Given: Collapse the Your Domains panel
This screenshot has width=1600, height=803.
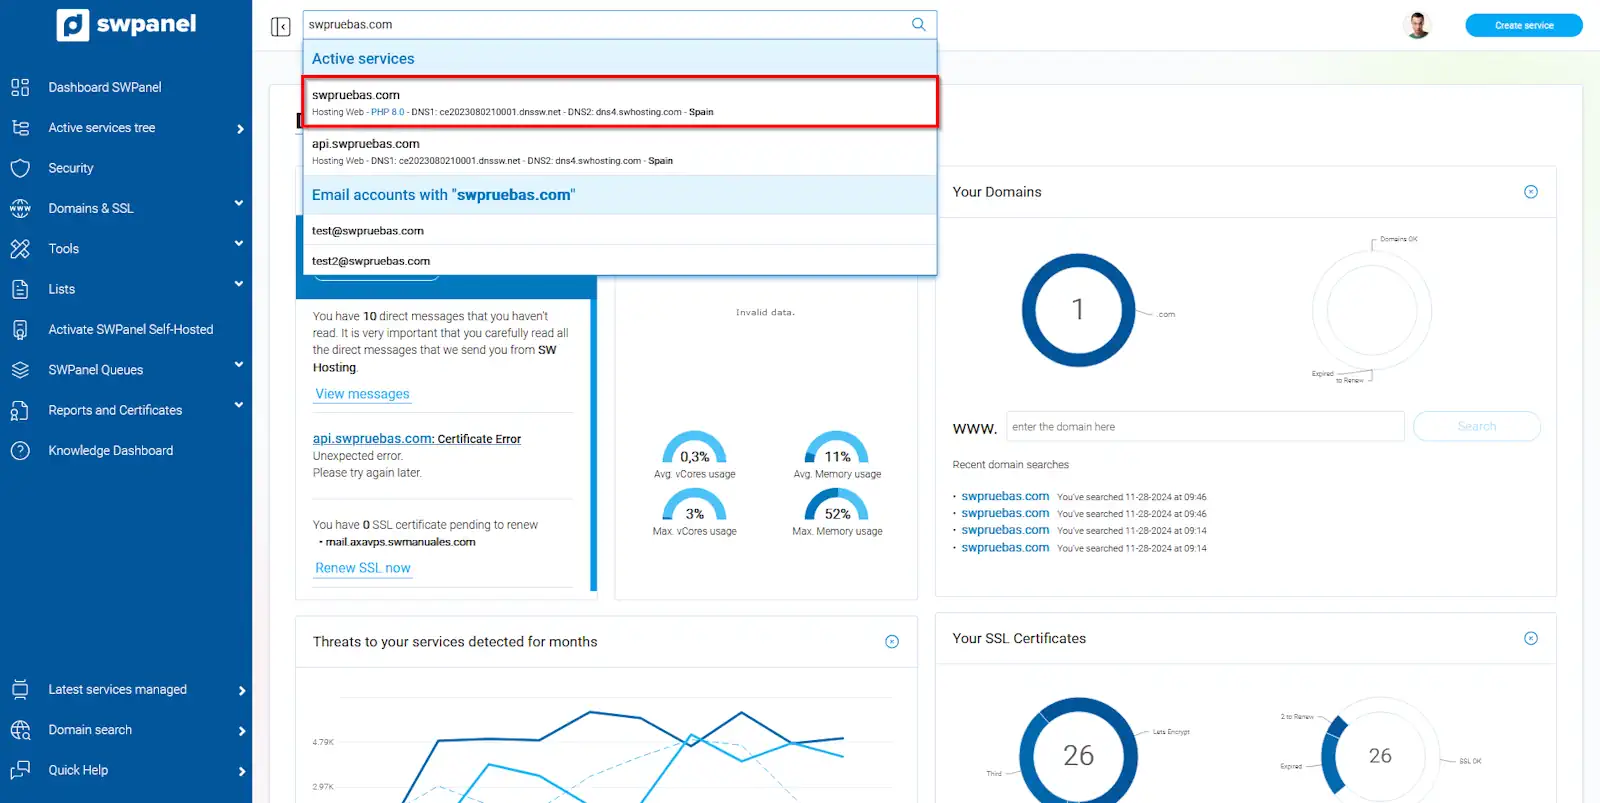Looking at the screenshot, I should pyautogui.click(x=1530, y=192).
